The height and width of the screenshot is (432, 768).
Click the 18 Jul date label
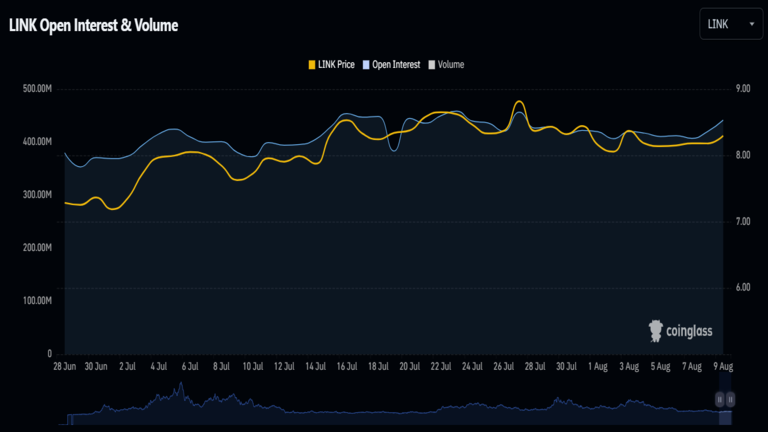click(x=378, y=366)
